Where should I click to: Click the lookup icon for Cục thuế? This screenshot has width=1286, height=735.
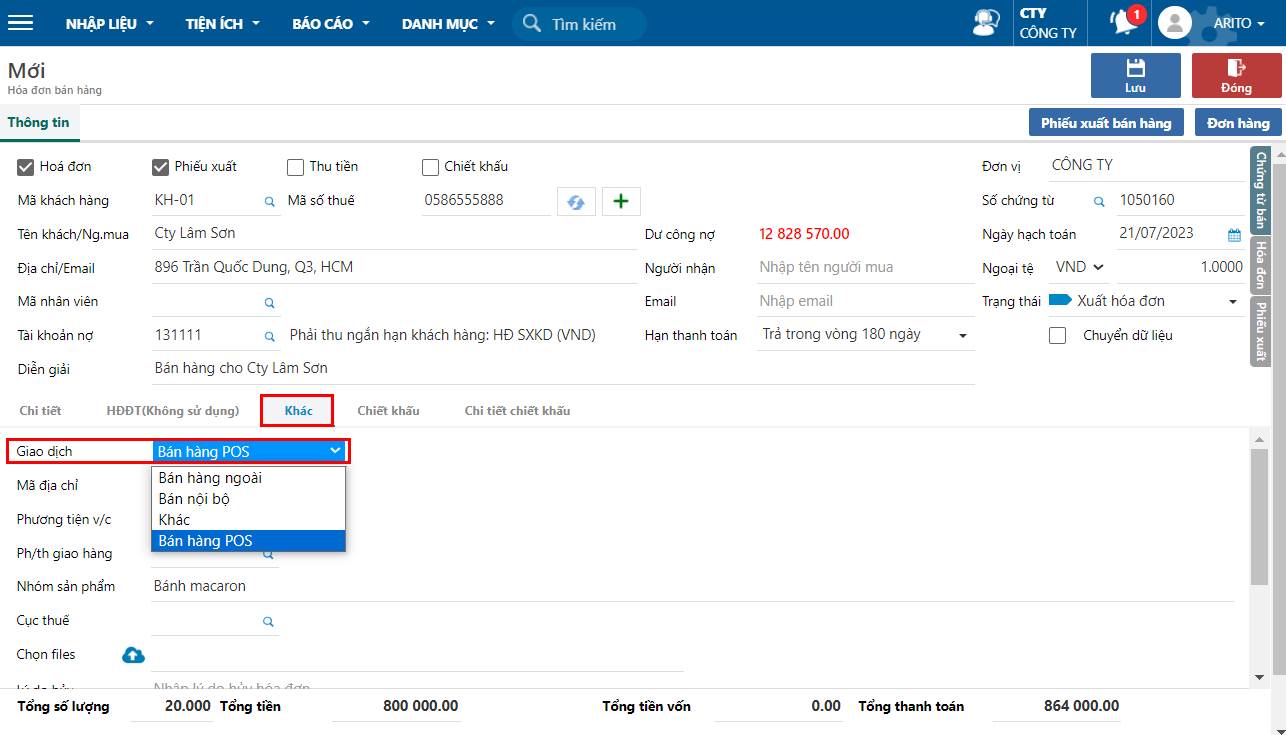(x=268, y=621)
